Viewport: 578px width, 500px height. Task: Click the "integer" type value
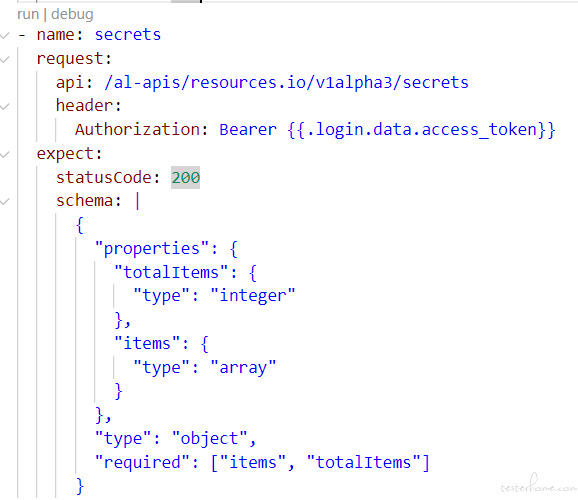(x=253, y=296)
